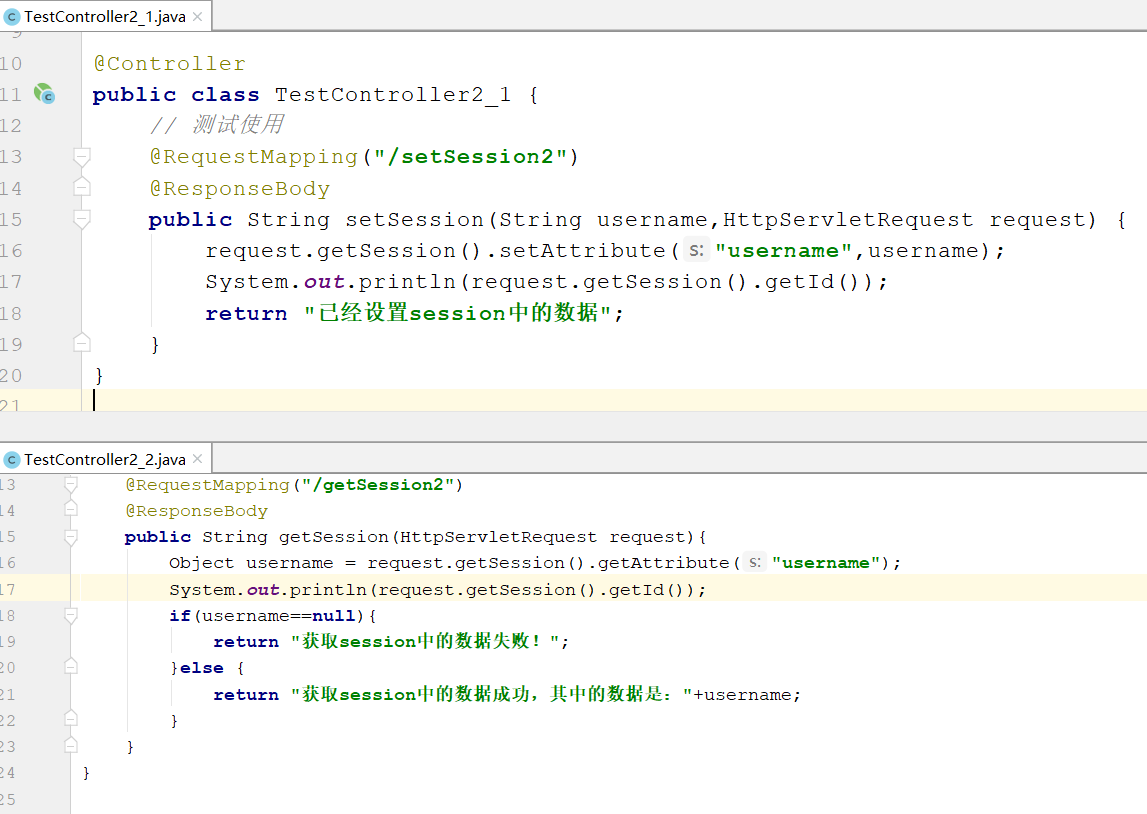Image resolution: width=1147 pixels, height=814 pixels.
Task: Click the string "获取session中的数据成功，其中的数据是："
Action: [492, 694]
